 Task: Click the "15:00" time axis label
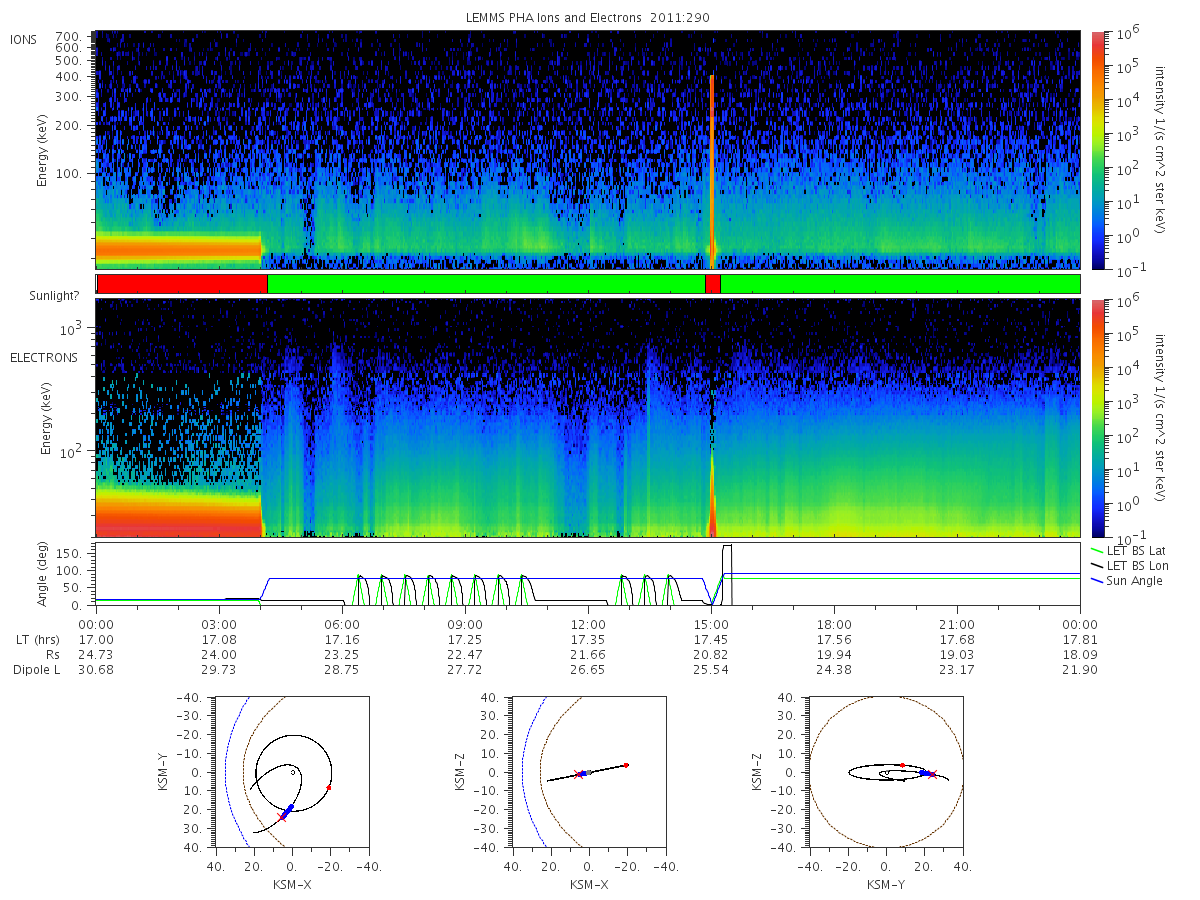[x=711, y=625]
